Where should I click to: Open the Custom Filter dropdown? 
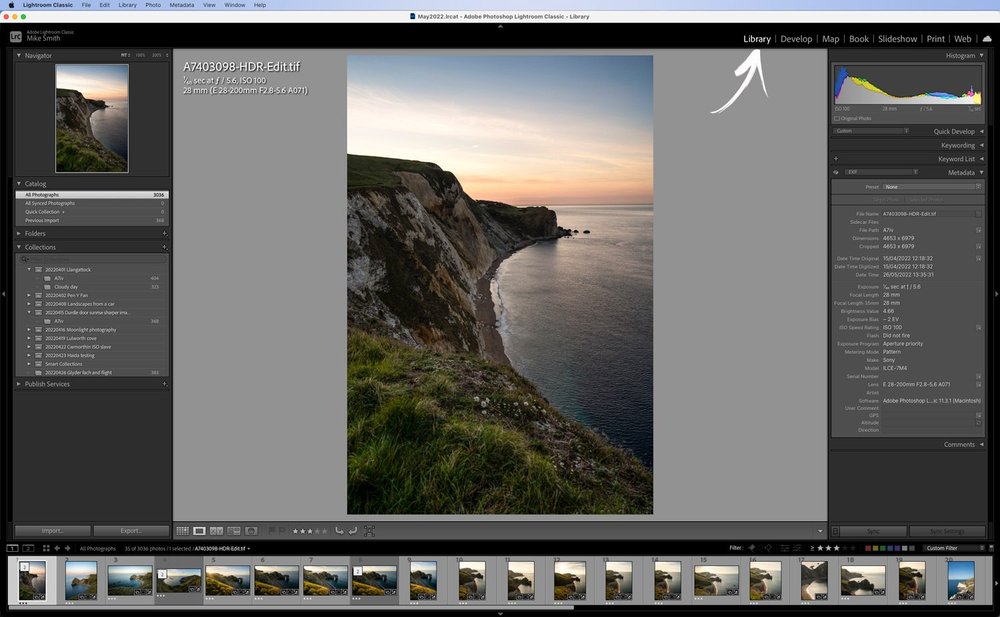point(955,548)
